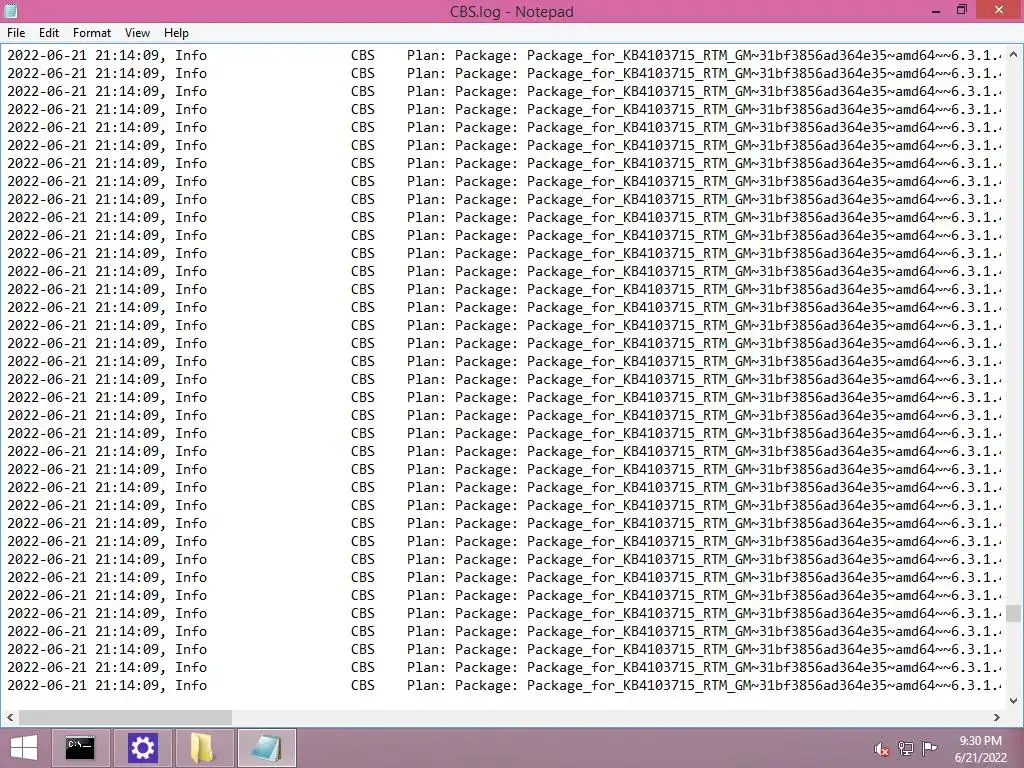The width and height of the screenshot is (1024, 768).
Task: Minimize the CBS.log Notepad window
Action: click(x=936, y=10)
